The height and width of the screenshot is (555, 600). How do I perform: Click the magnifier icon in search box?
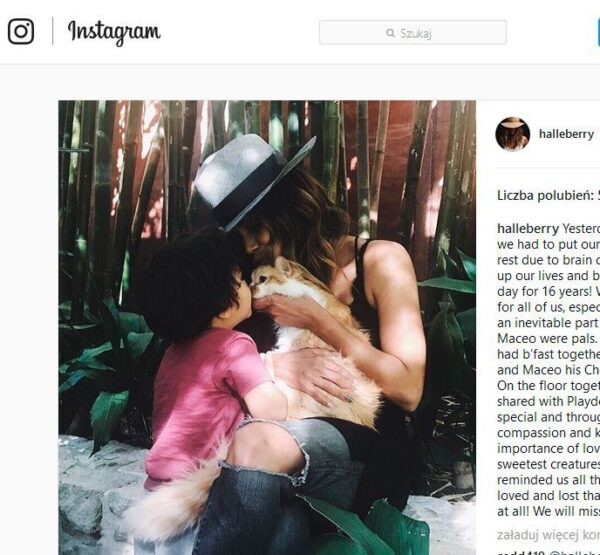(x=390, y=33)
